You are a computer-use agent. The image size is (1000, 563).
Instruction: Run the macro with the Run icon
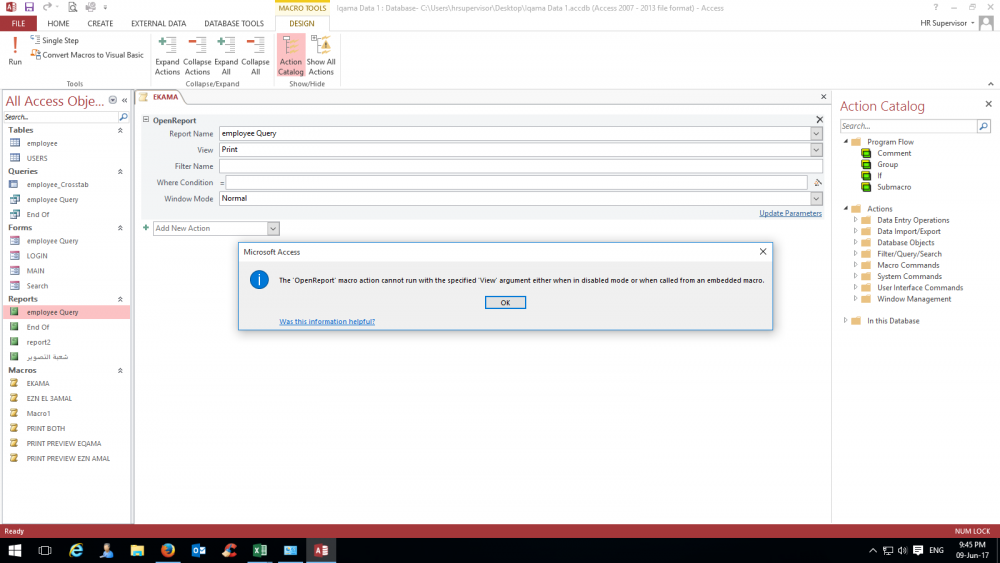(15, 51)
